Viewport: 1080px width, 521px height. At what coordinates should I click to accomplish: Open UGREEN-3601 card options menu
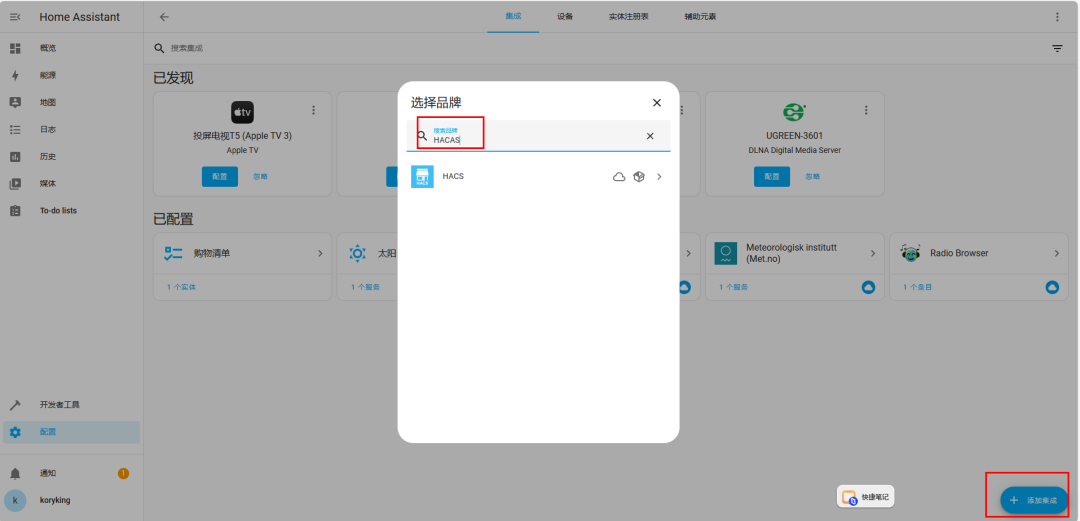pyautogui.click(x=866, y=110)
